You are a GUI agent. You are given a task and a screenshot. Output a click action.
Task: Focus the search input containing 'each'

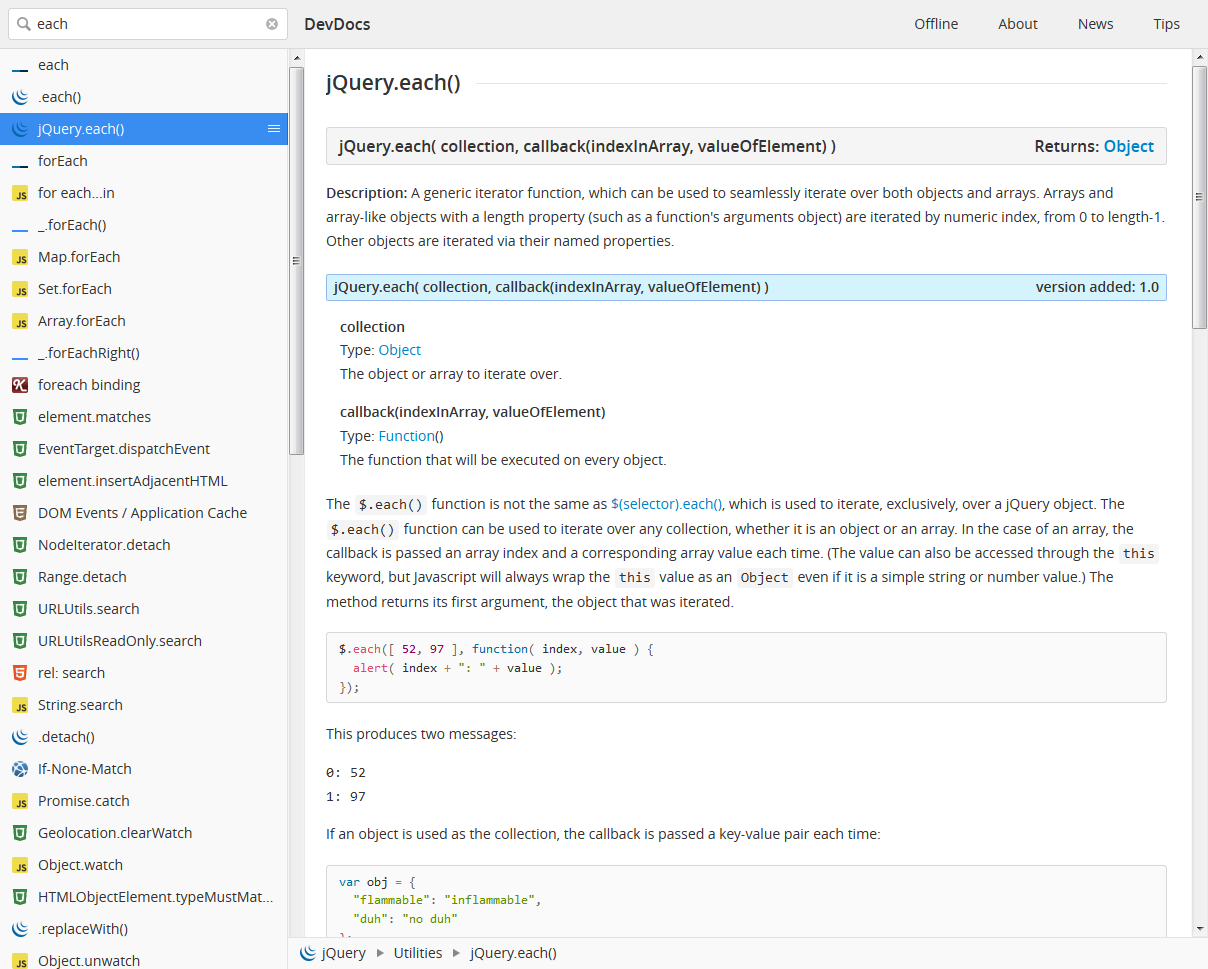[148, 24]
